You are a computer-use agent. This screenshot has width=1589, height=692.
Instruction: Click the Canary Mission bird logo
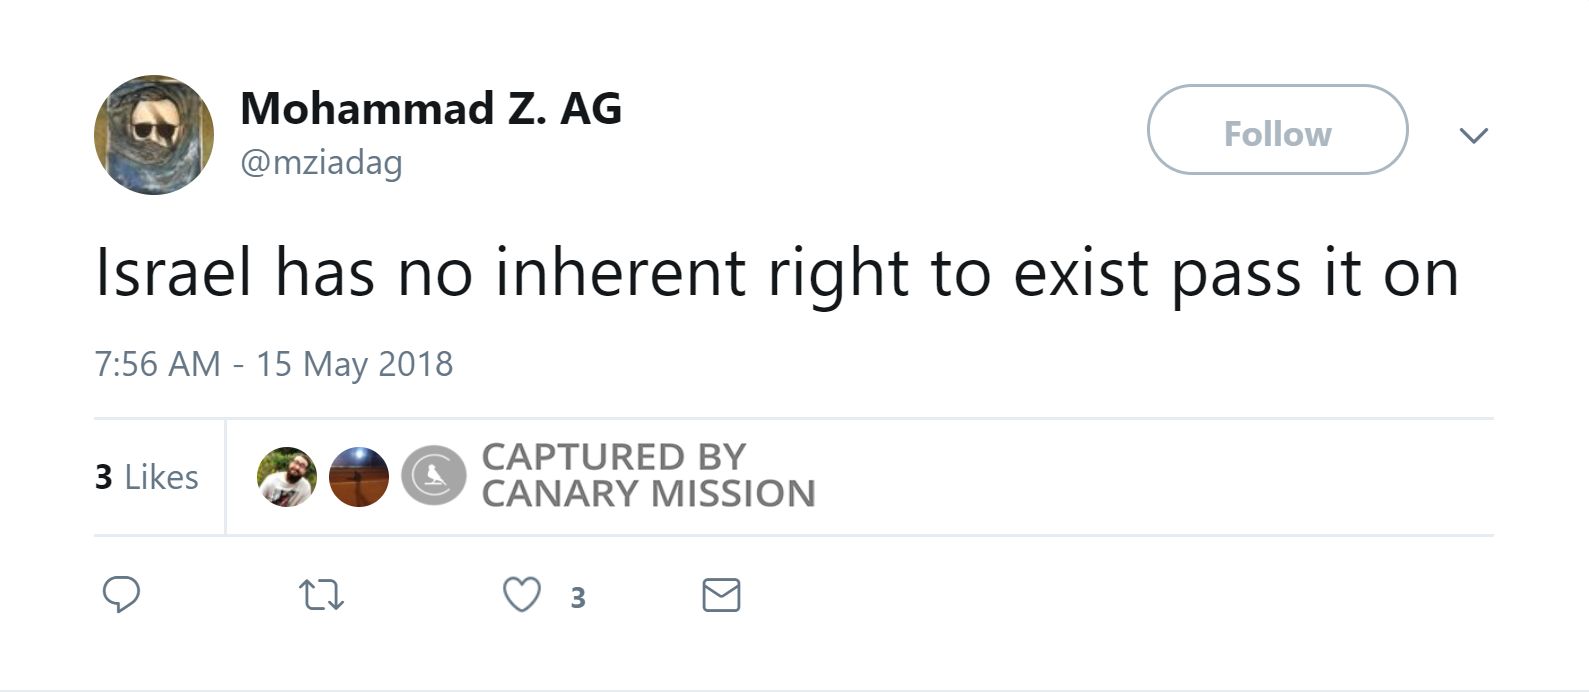point(434,476)
